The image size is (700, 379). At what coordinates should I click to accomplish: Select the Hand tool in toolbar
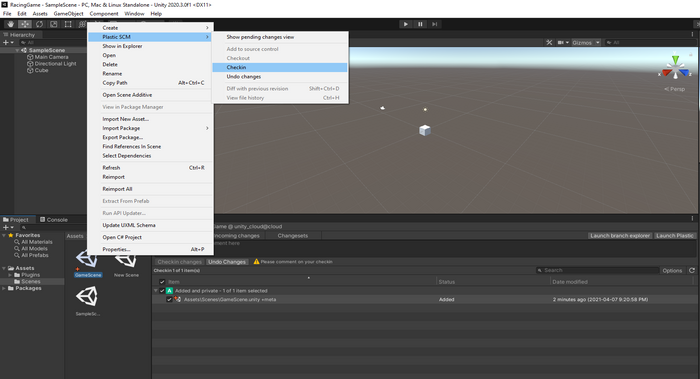[10, 24]
